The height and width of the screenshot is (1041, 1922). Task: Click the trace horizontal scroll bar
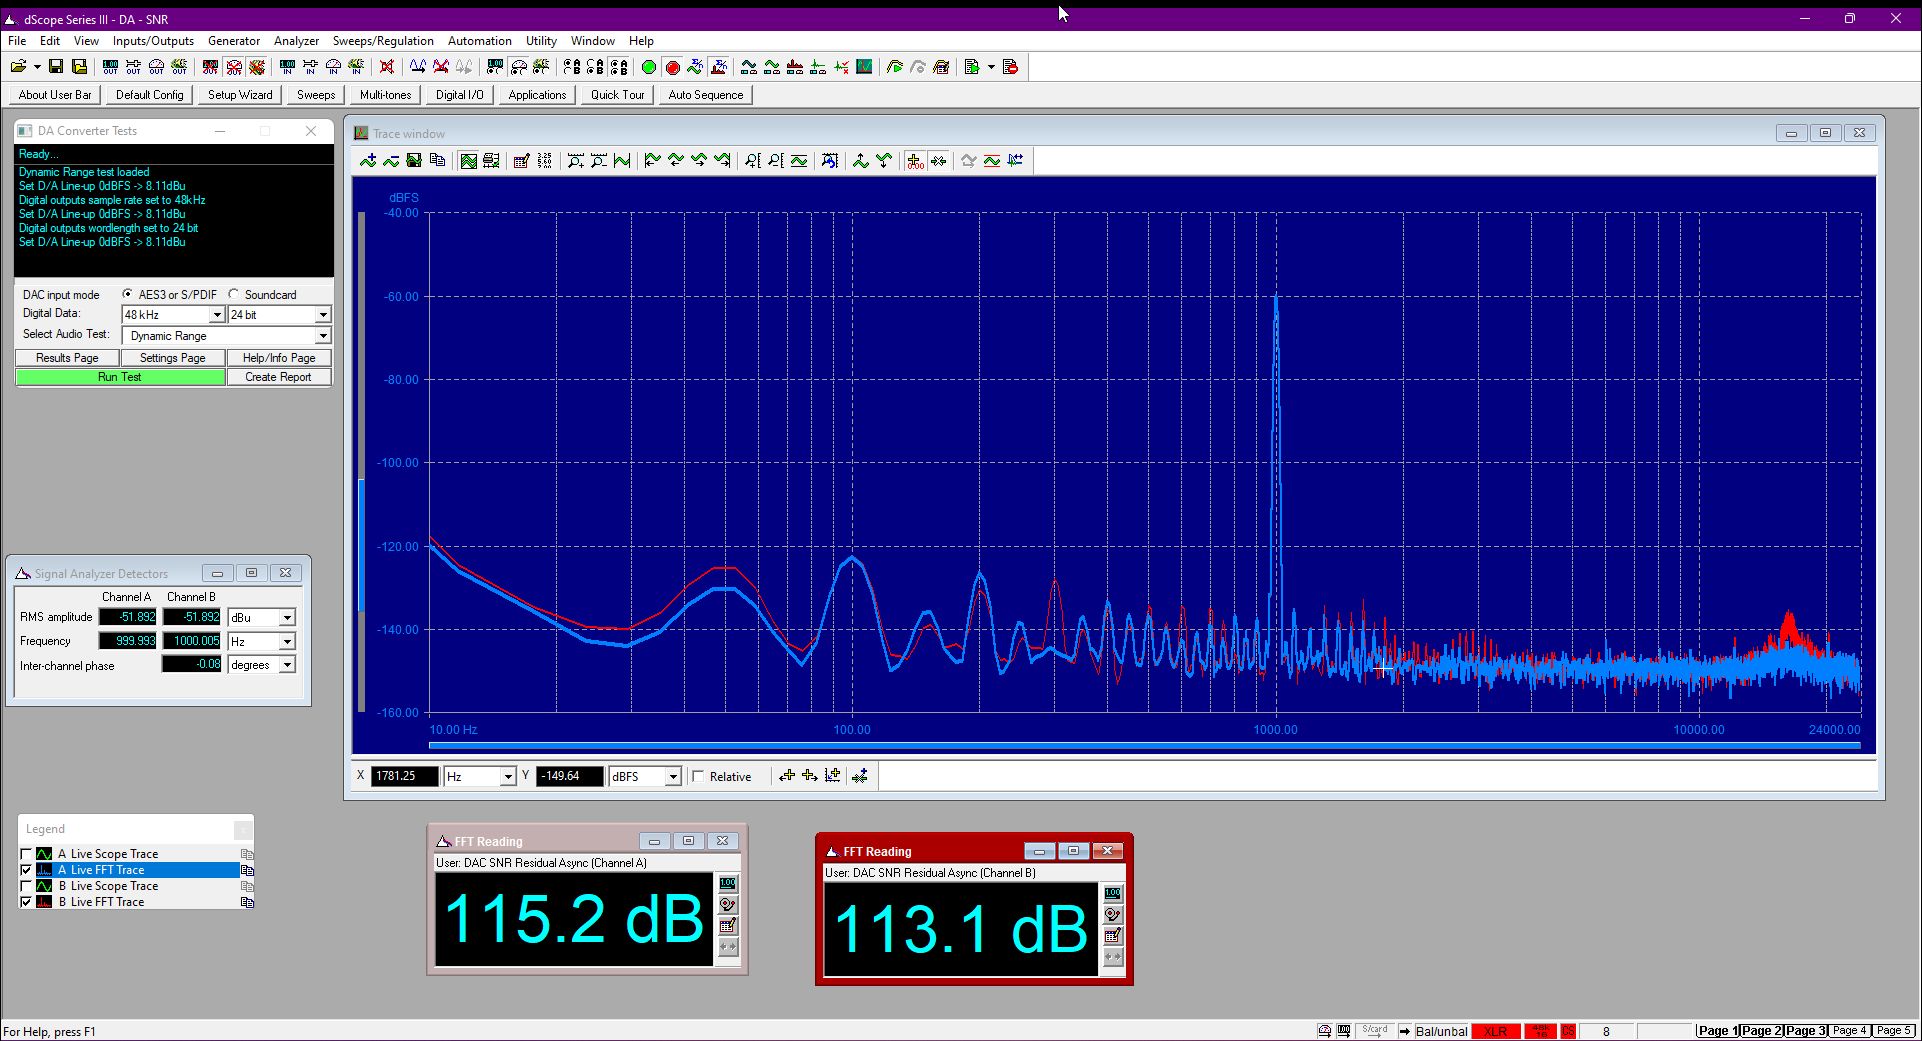[x=1144, y=745]
